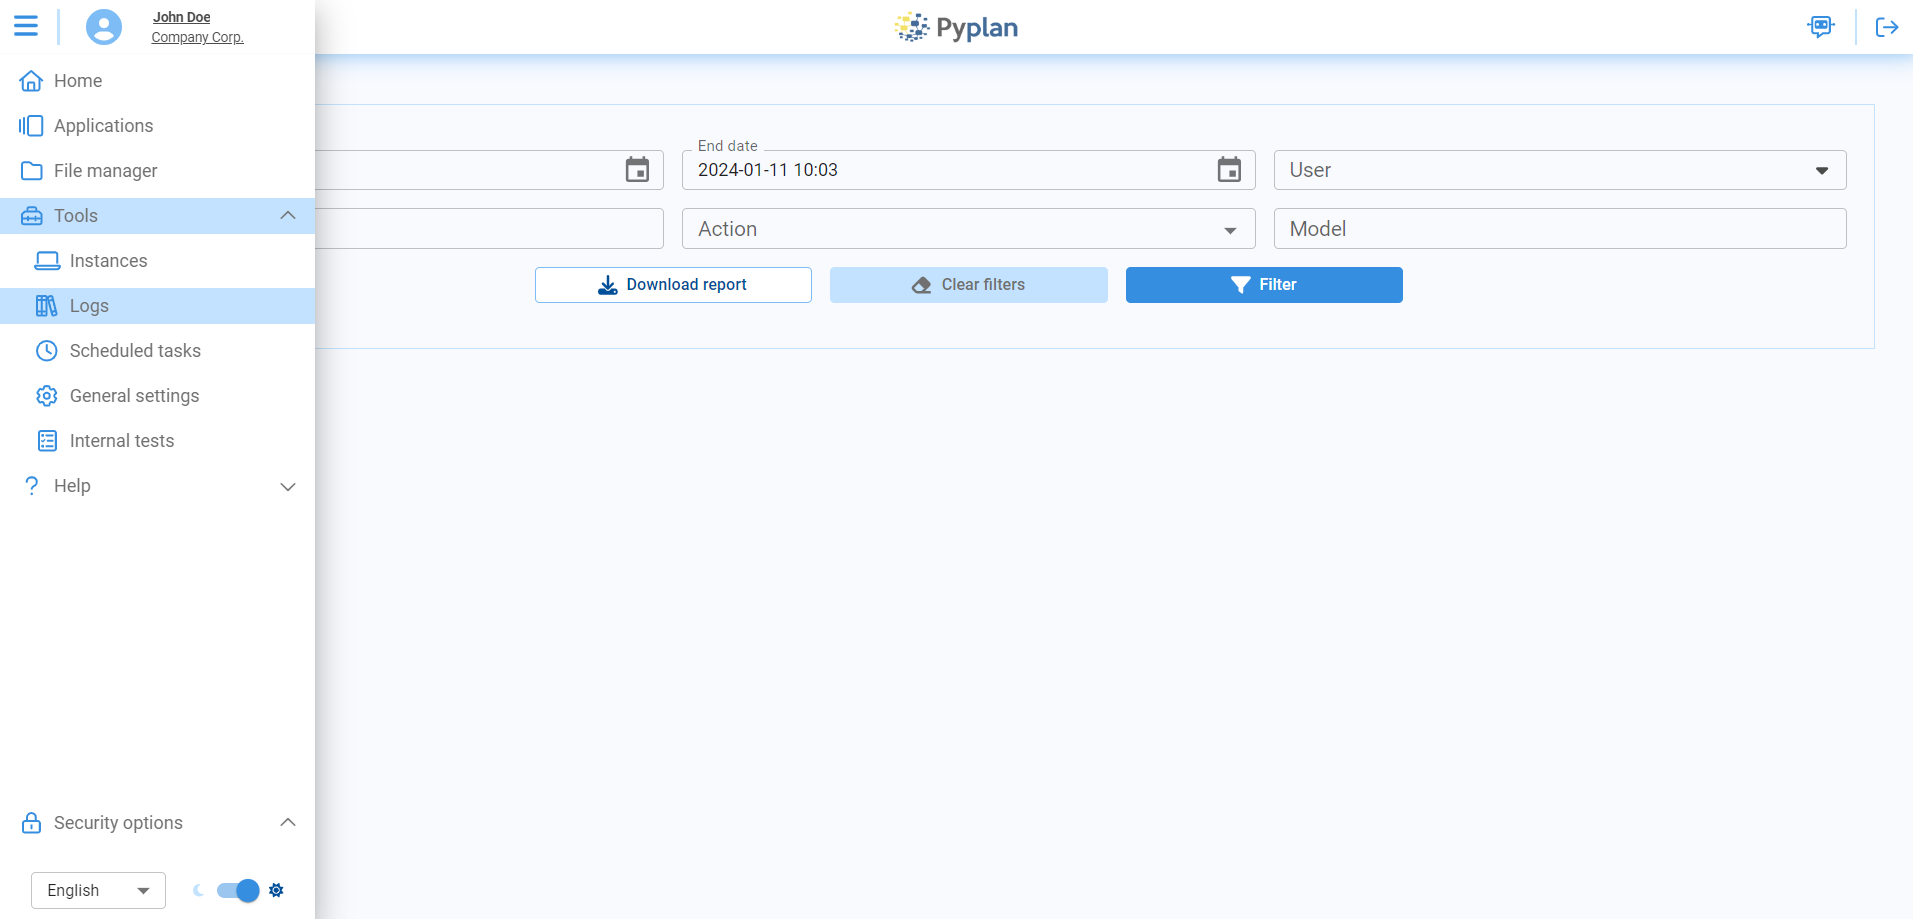Apply filters with the Filter button
This screenshot has height=919, width=1913.
point(1264,285)
